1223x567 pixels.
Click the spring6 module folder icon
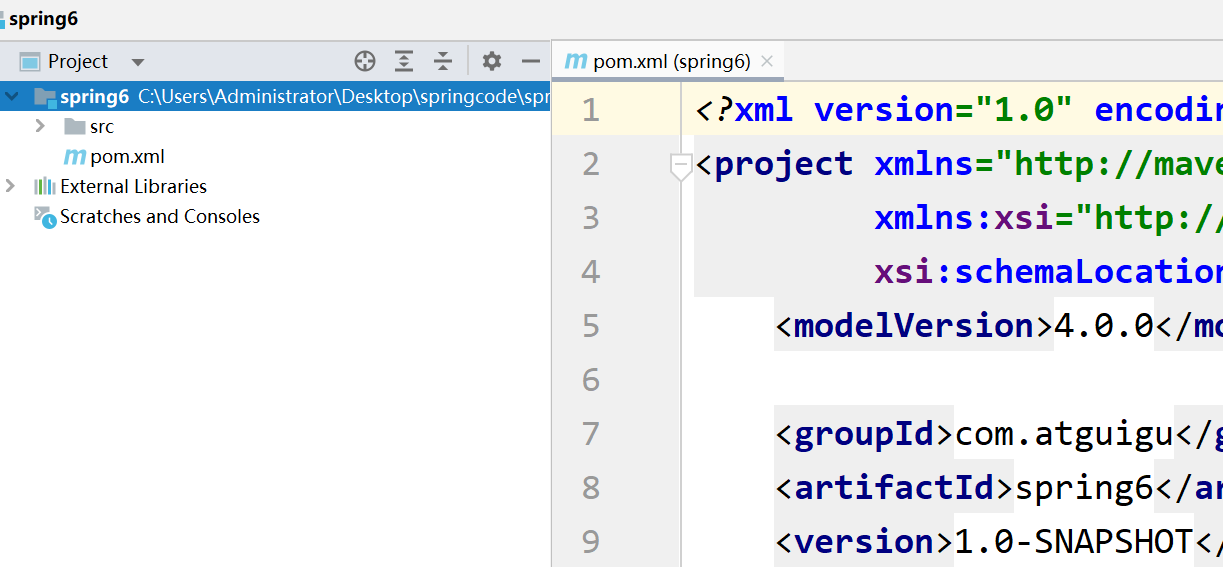pos(45,97)
